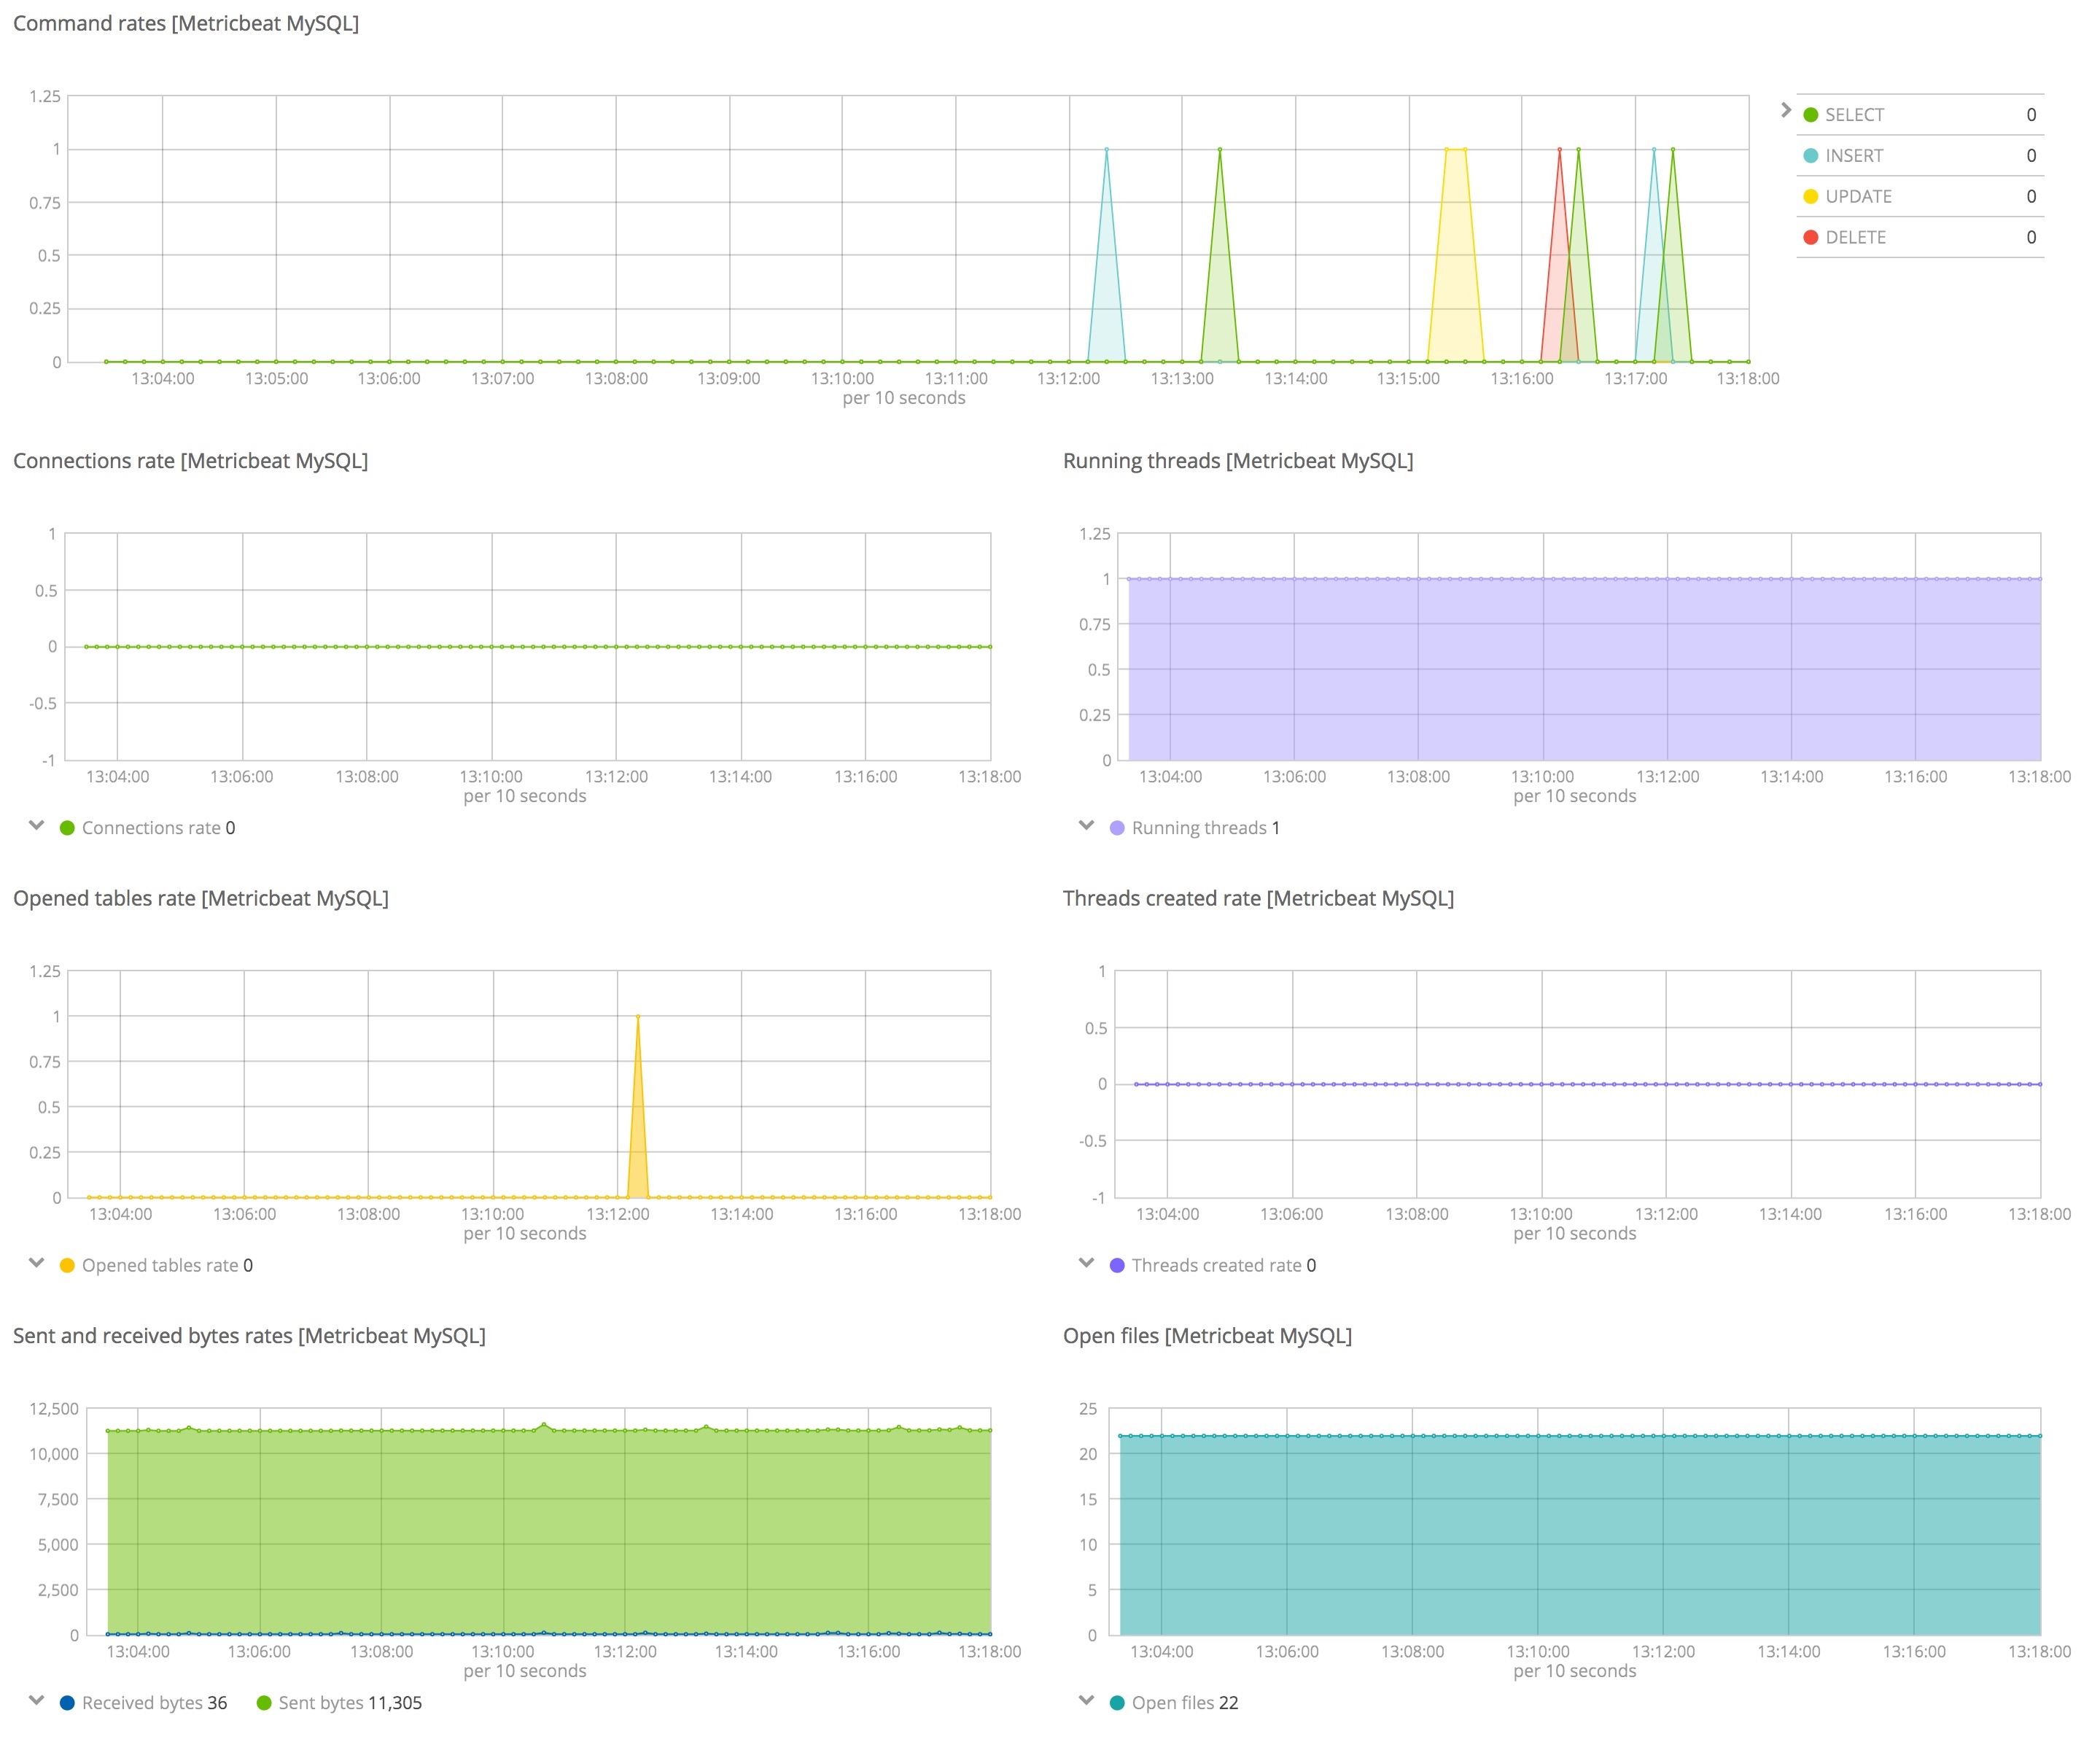
Task: Click the Open files panel title
Action: coord(1207,1336)
